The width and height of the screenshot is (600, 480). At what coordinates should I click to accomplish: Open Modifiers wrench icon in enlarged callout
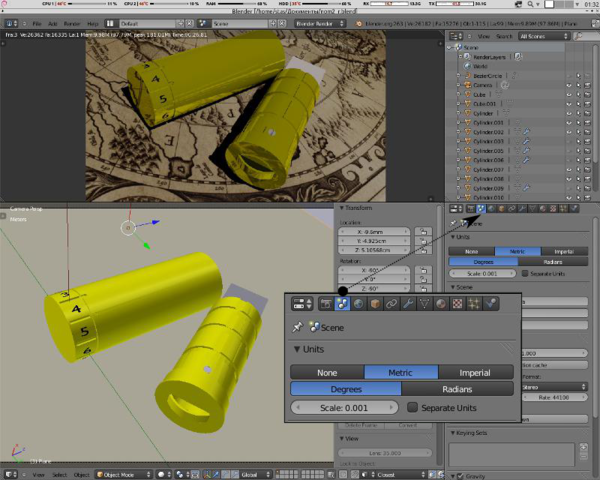[x=408, y=304]
